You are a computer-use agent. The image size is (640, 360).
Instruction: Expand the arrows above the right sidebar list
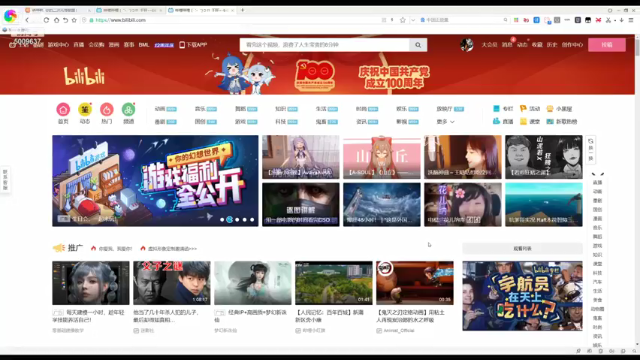click(x=598, y=174)
